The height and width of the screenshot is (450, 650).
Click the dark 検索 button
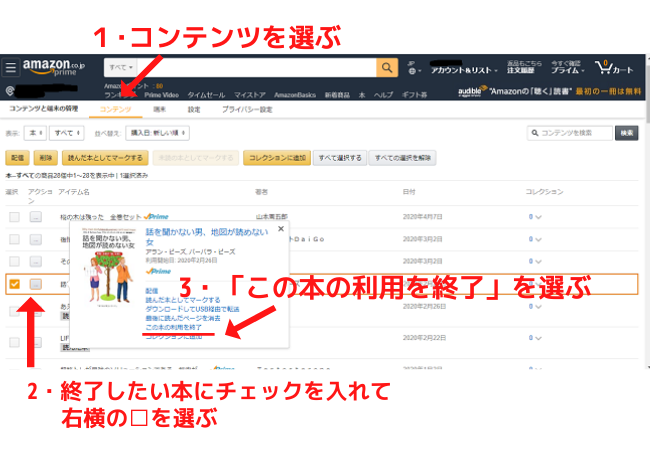[x=626, y=133]
